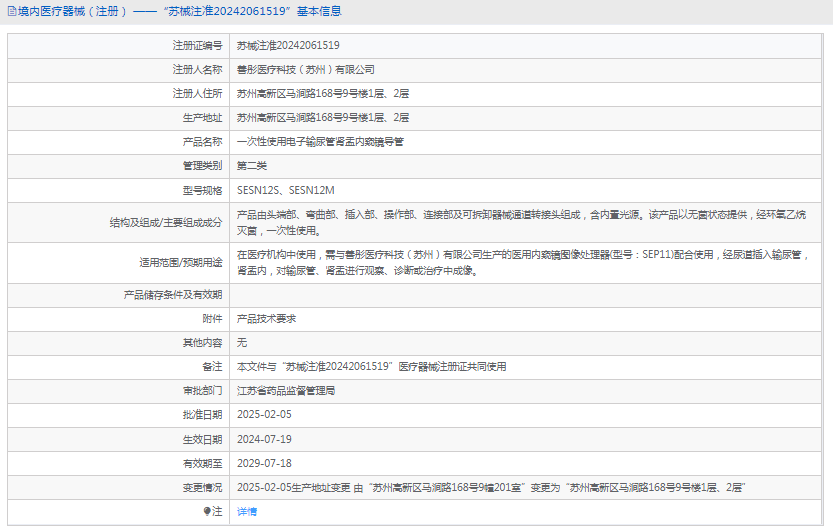Select the 第二类 management class value

click(252, 166)
